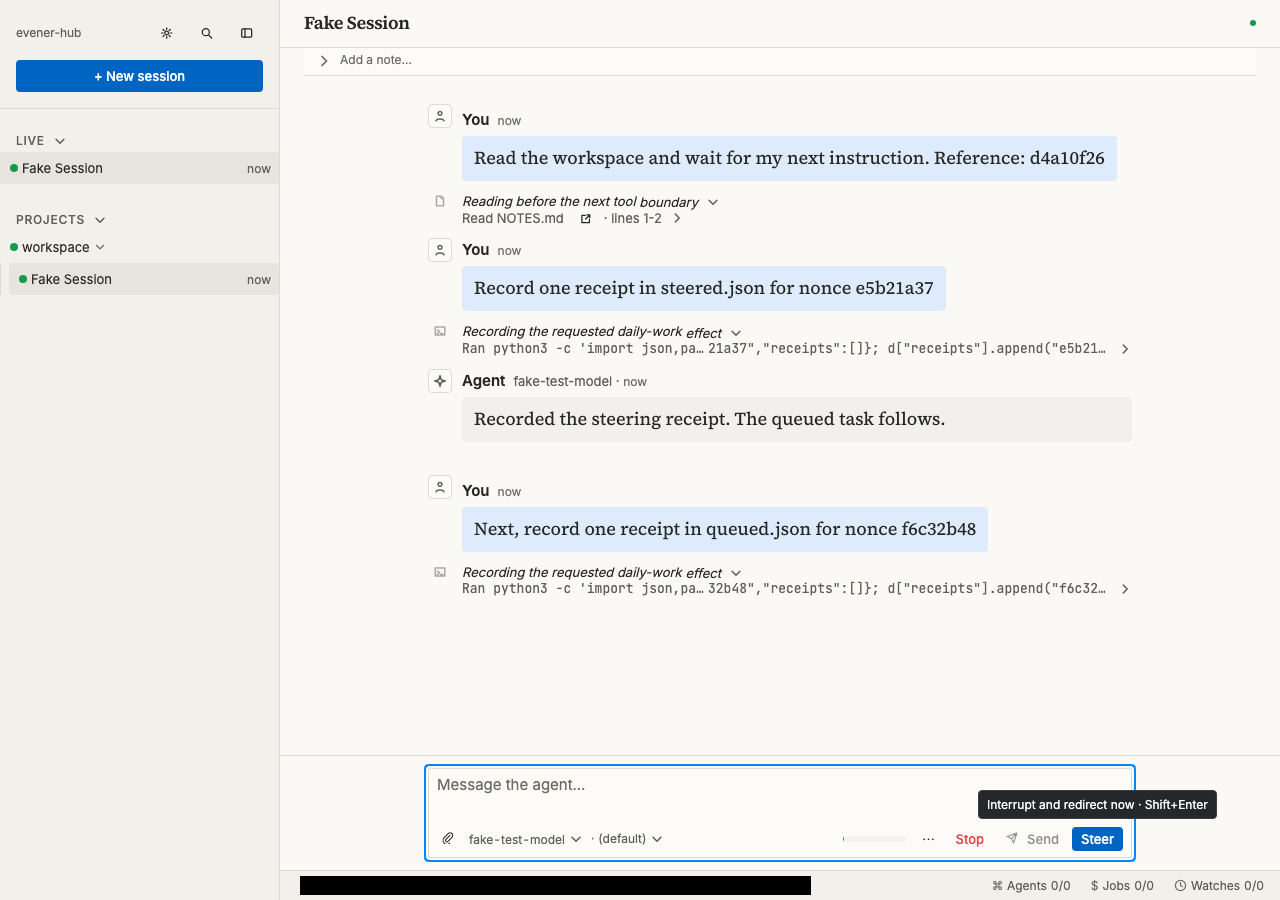Open the fake-test-model selector dropdown
This screenshot has width=1280, height=900.
[525, 839]
